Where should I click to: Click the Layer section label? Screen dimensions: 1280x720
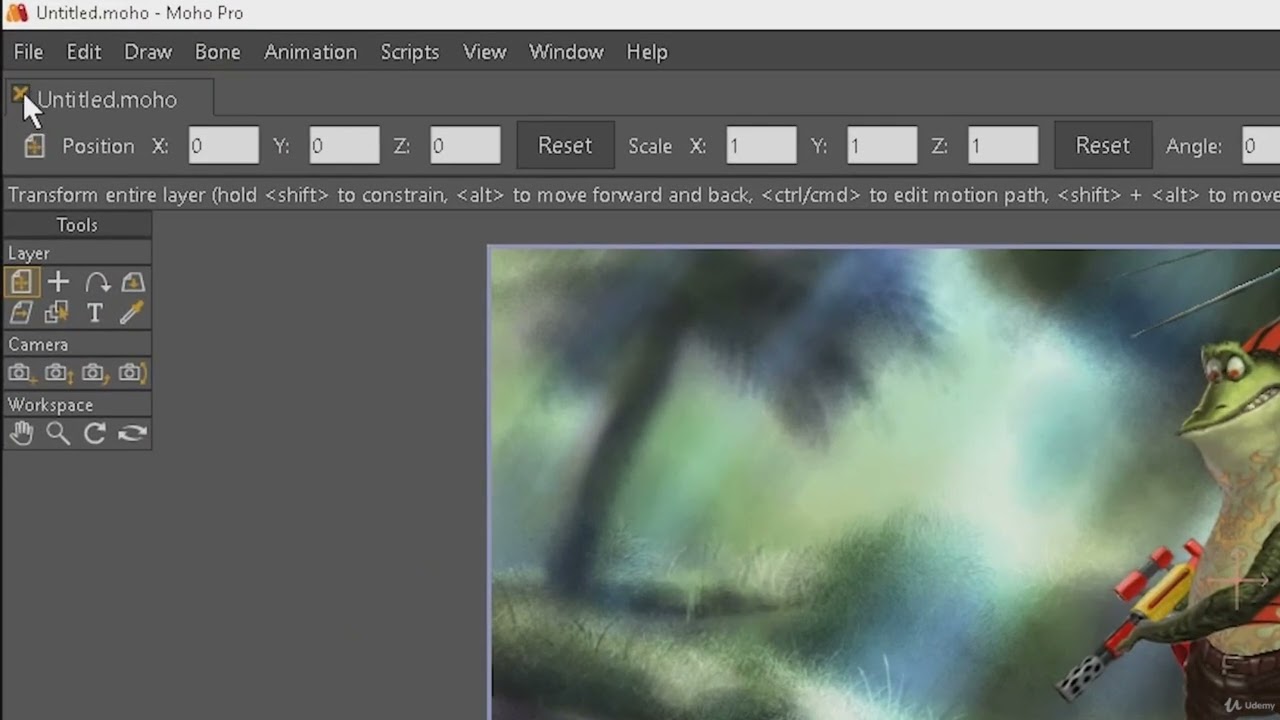point(29,254)
